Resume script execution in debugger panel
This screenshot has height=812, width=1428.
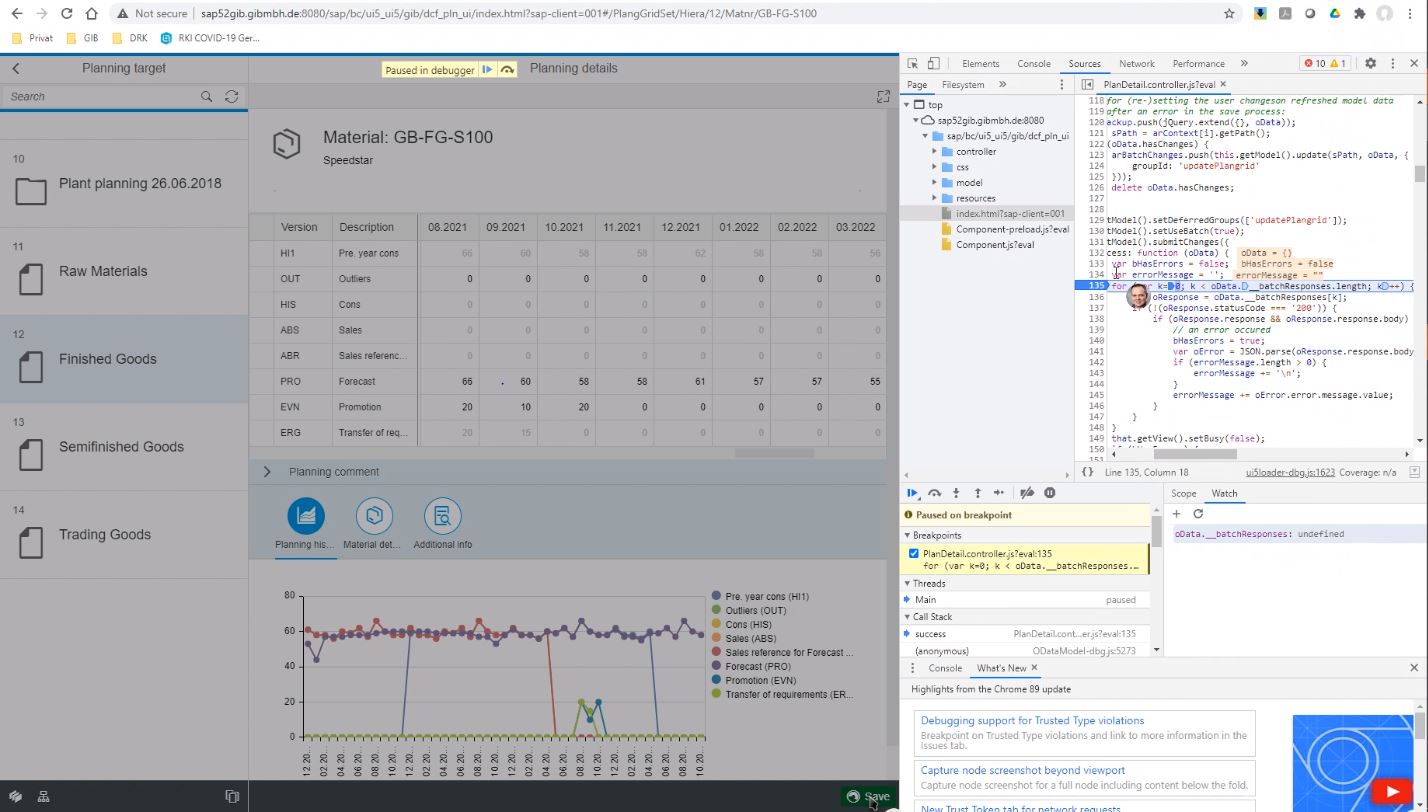coord(912,493)
